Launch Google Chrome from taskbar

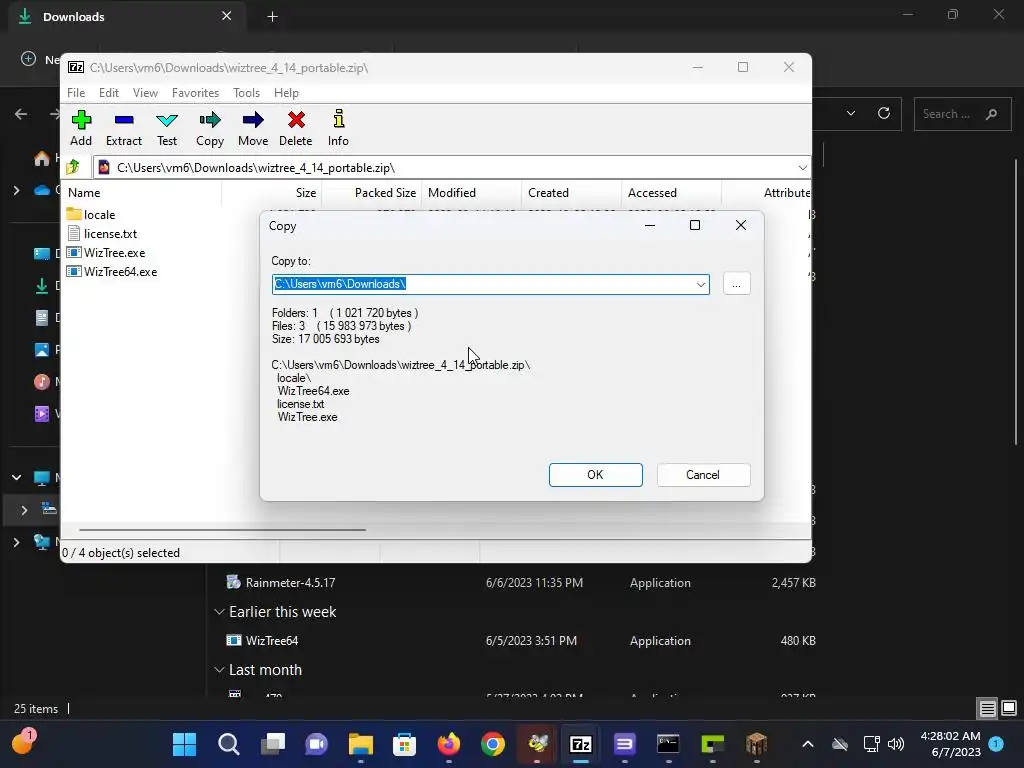pos(493,744)
